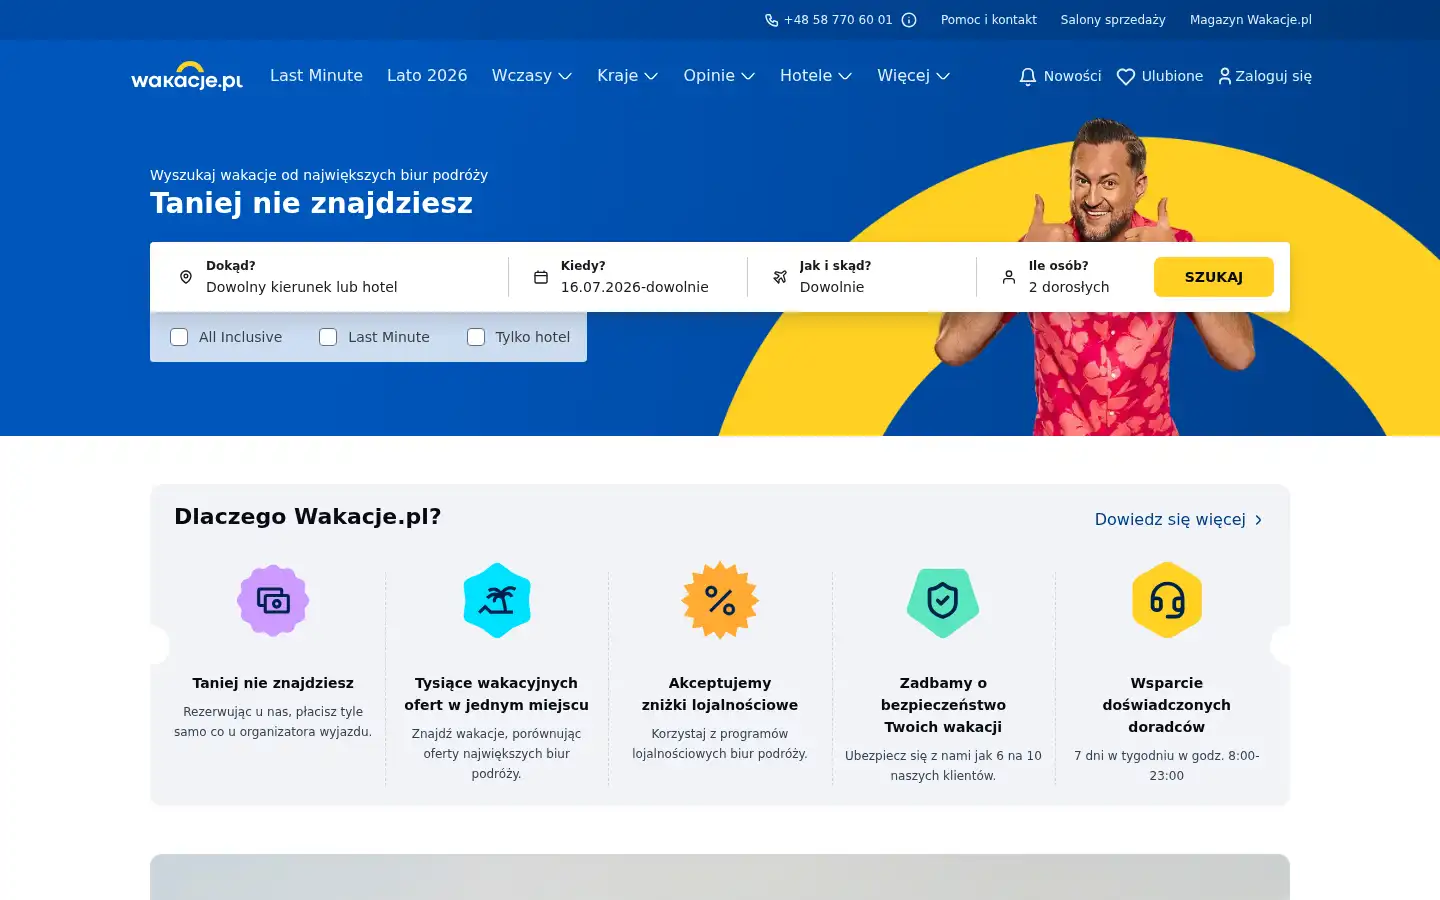Open the Hotele dropdown menu

816,76
